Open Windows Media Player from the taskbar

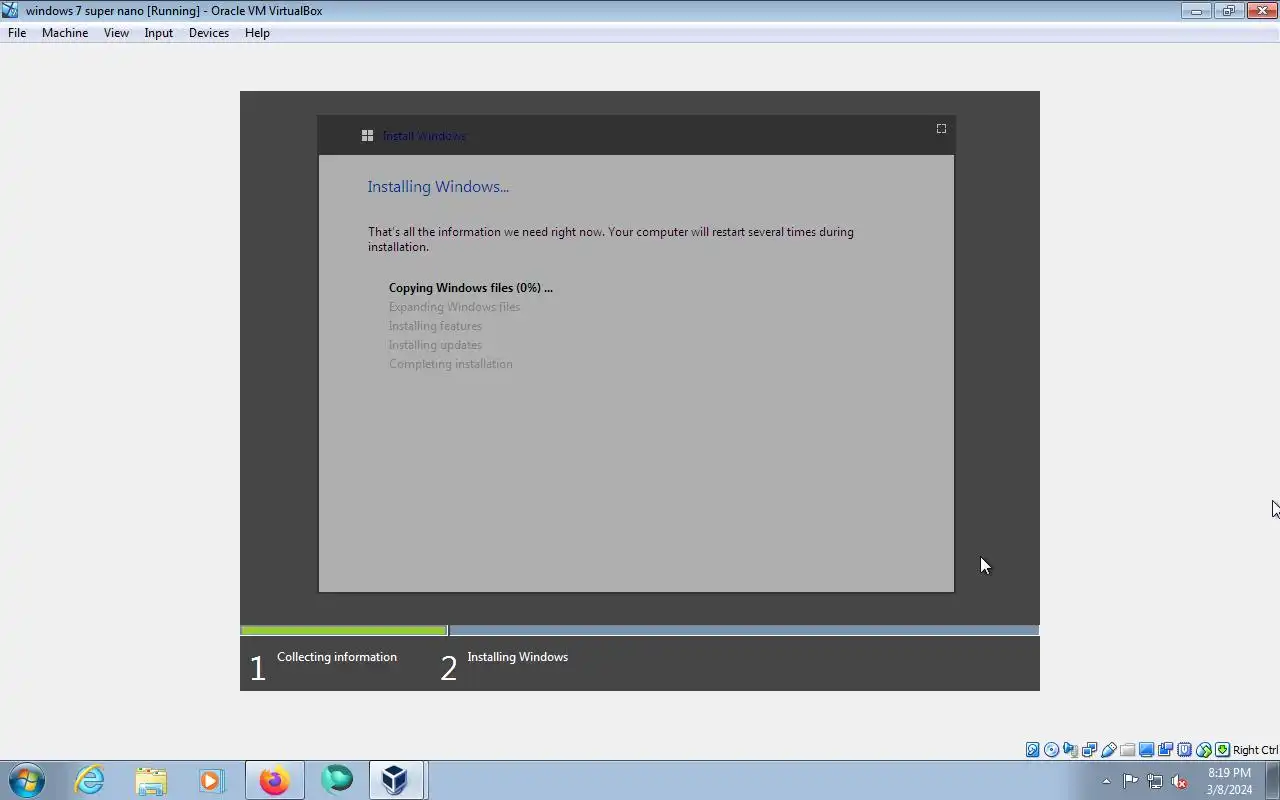(212, 780)
